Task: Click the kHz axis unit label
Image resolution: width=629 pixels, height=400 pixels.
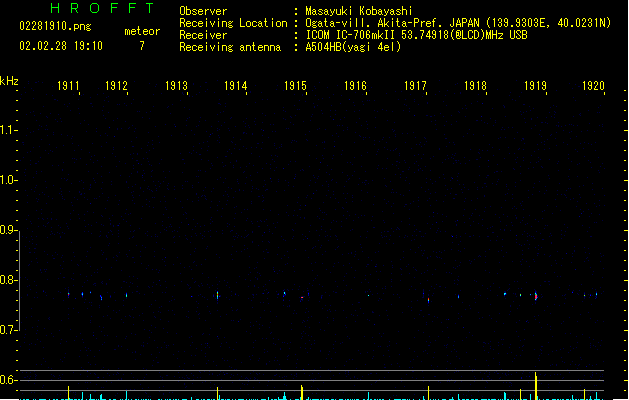Action: (9, 81)
